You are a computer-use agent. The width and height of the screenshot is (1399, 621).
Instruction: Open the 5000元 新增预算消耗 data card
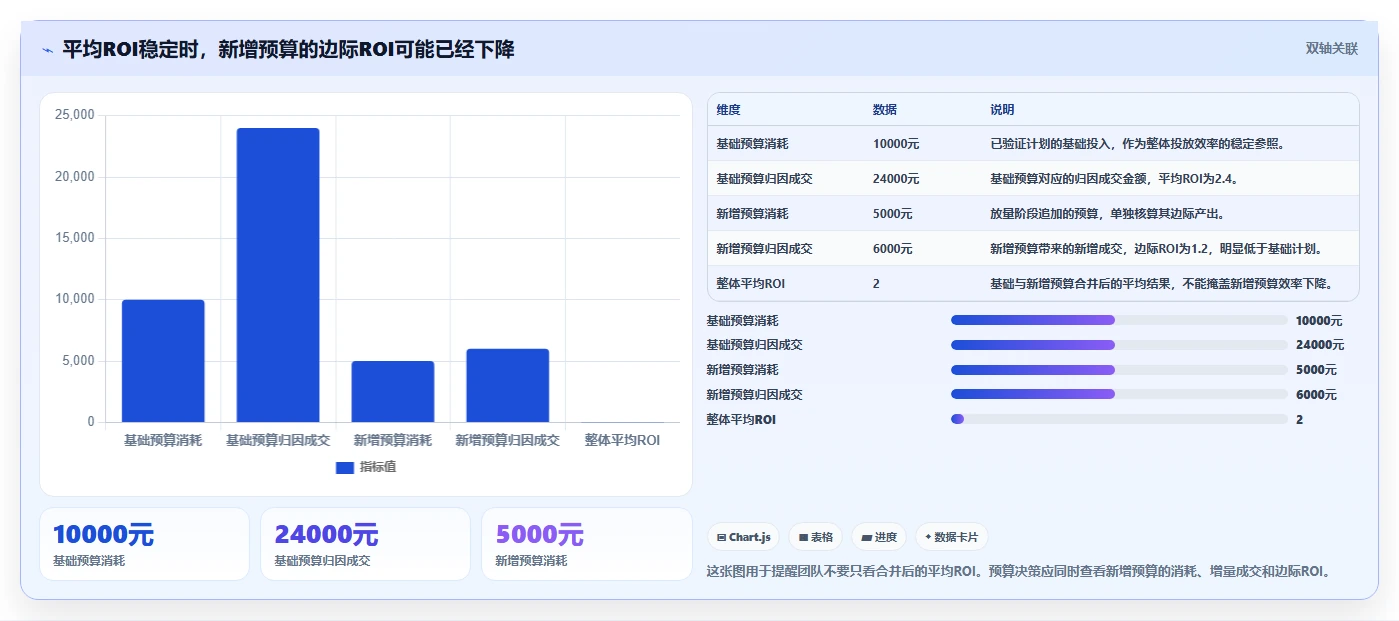[x=587, y=544]
